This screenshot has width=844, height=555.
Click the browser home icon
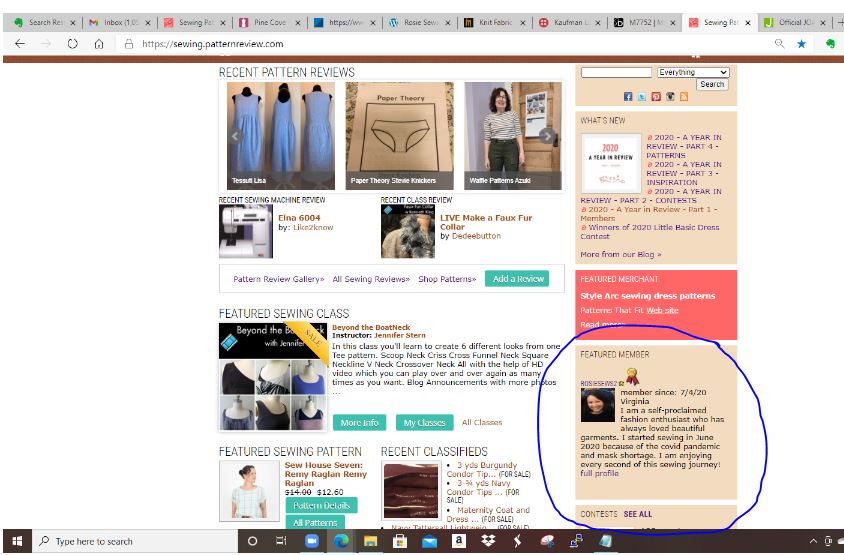point(99,44)
